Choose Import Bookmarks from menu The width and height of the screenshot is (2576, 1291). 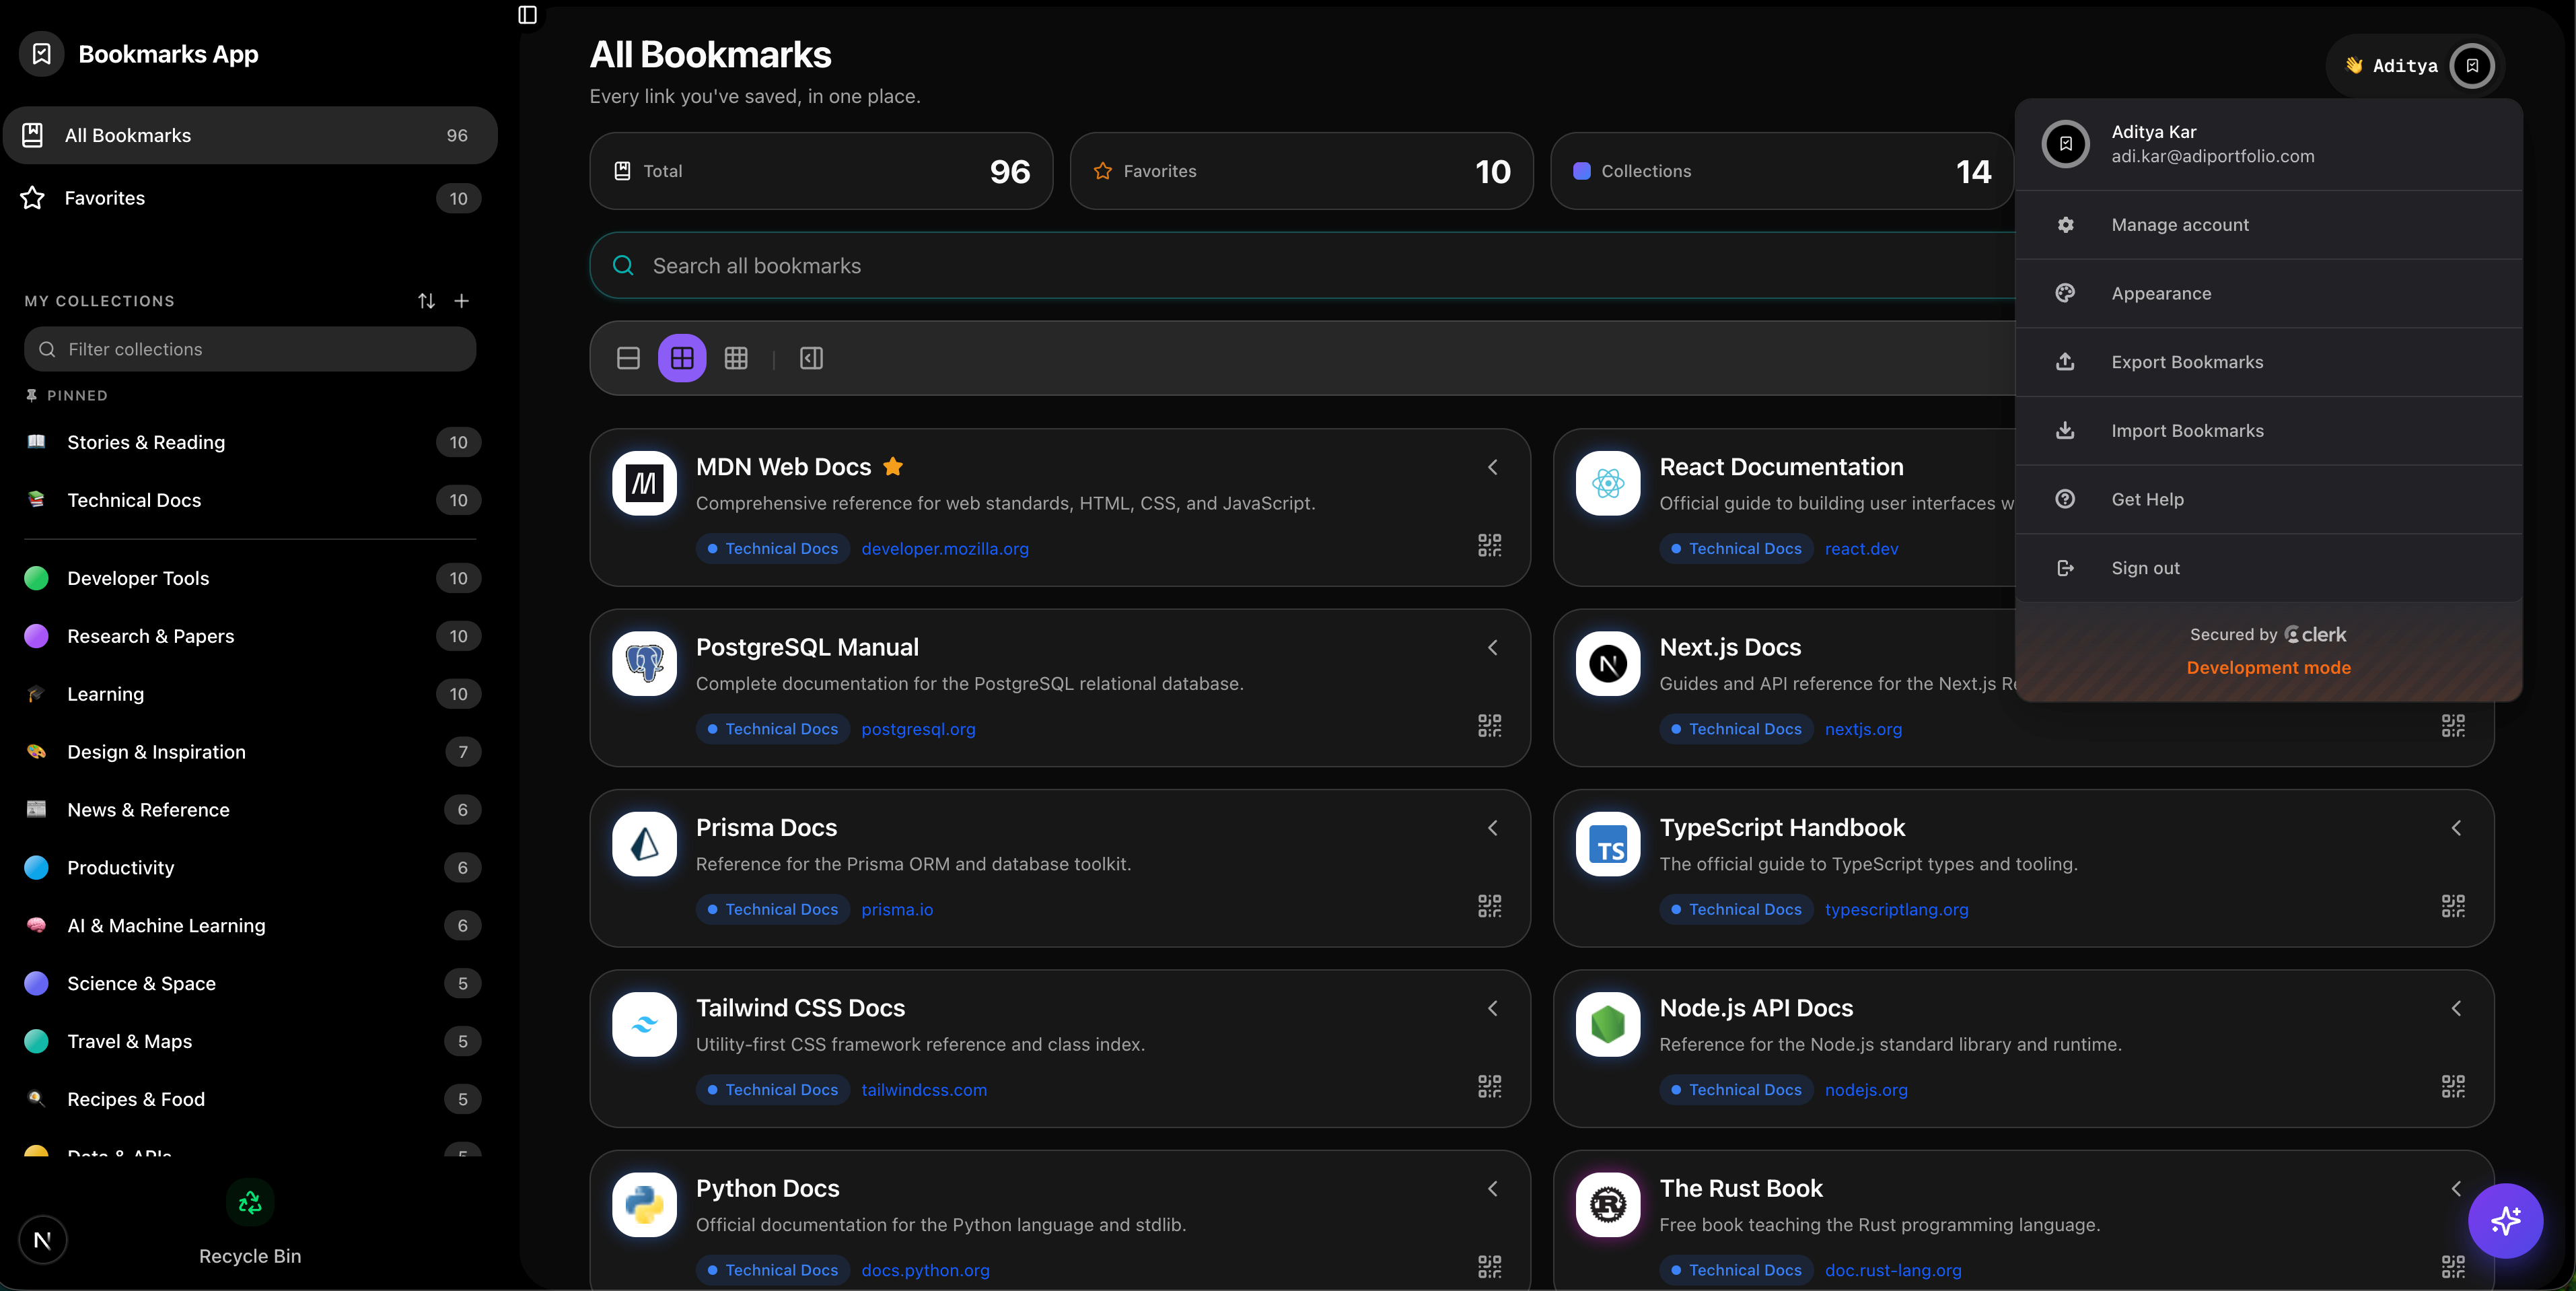[x=2268, y=431]
